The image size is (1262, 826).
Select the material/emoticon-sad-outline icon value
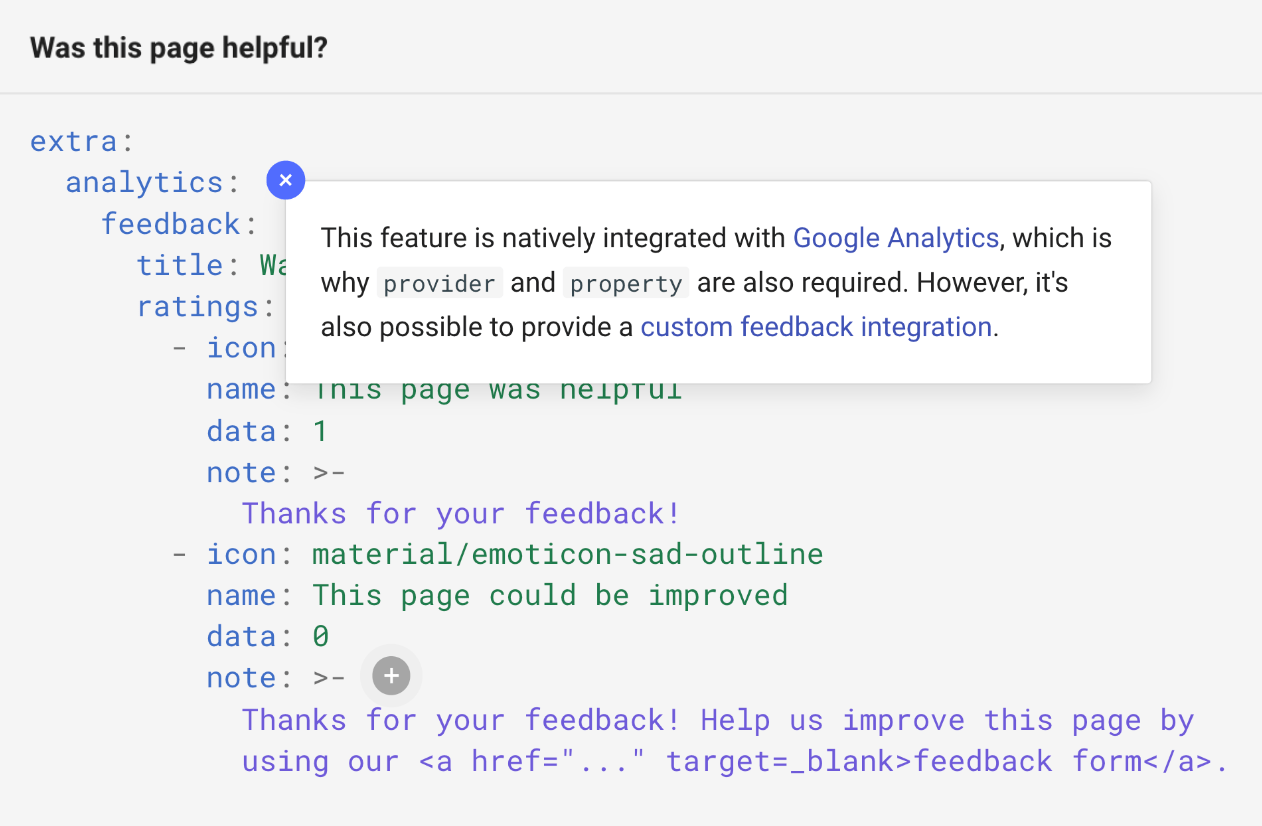(x=568, y=553)
